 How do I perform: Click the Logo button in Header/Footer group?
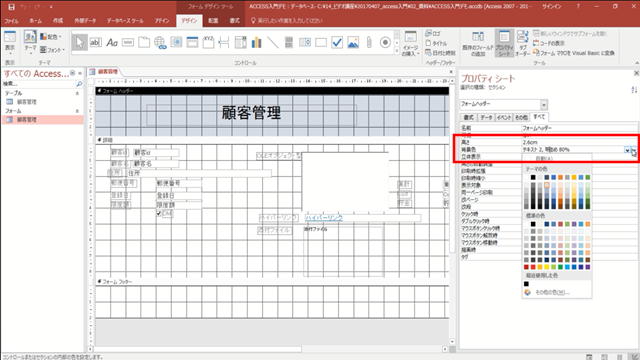433,33
